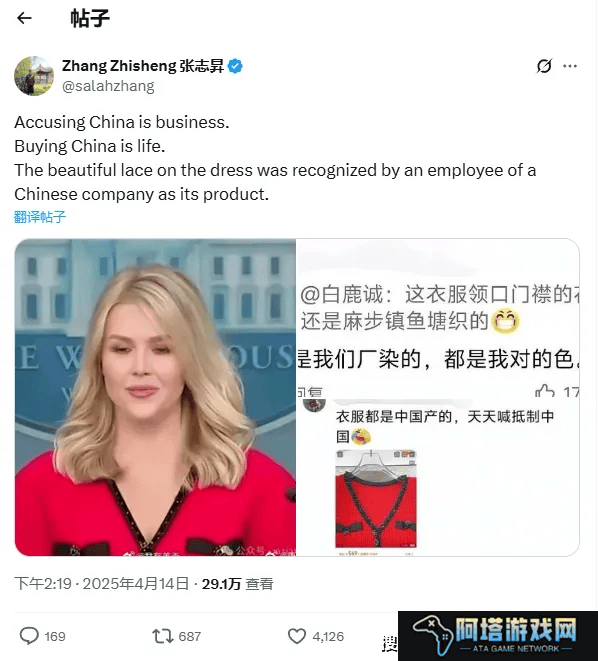Click the 4,126 likes count
Screen dimensions: 598x661
point(328,636)
